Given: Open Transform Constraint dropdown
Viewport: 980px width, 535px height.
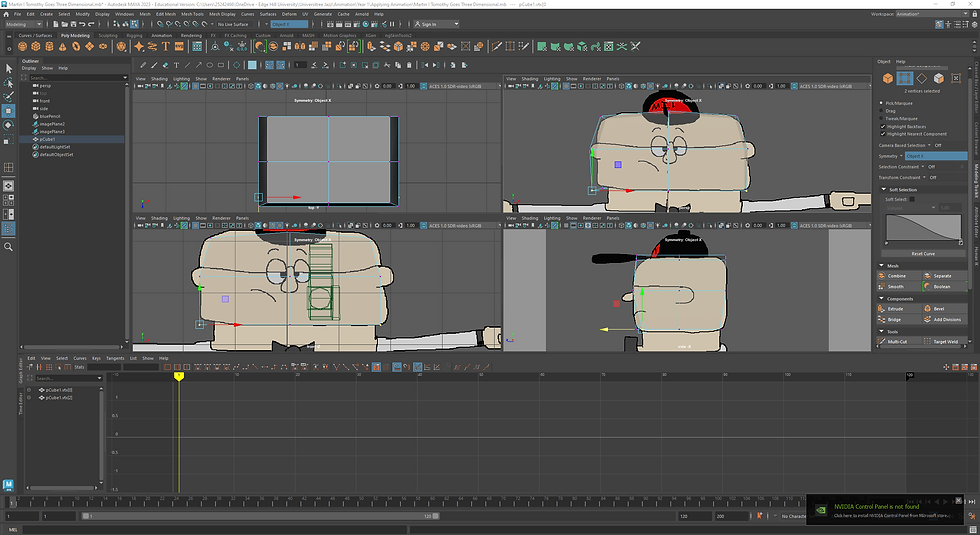Looking at the screenshot, I should click(x=924, y=178).
